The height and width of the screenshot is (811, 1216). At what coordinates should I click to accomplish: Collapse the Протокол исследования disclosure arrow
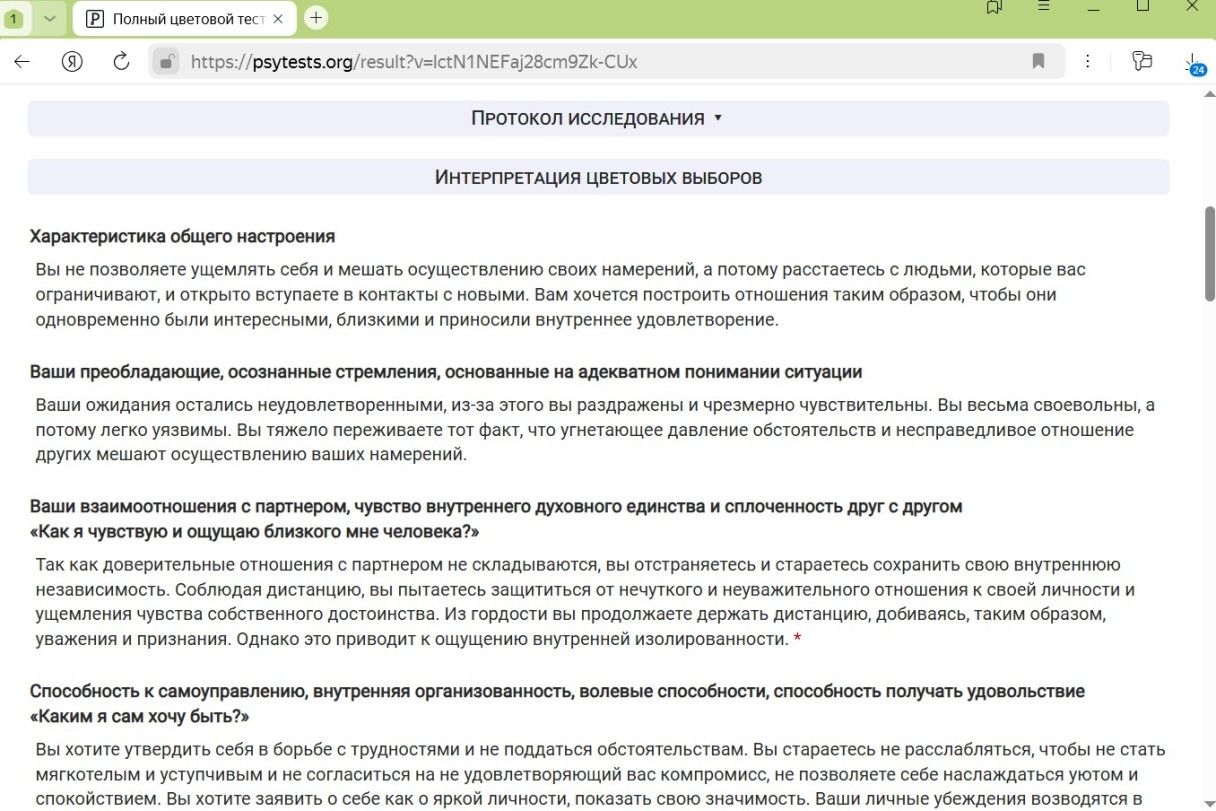(x=716, y=117)
